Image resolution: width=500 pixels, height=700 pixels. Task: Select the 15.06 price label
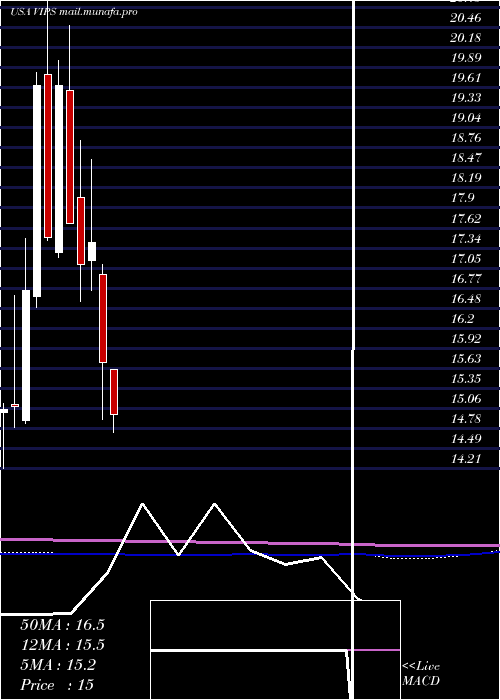click(x=466, y=399)
